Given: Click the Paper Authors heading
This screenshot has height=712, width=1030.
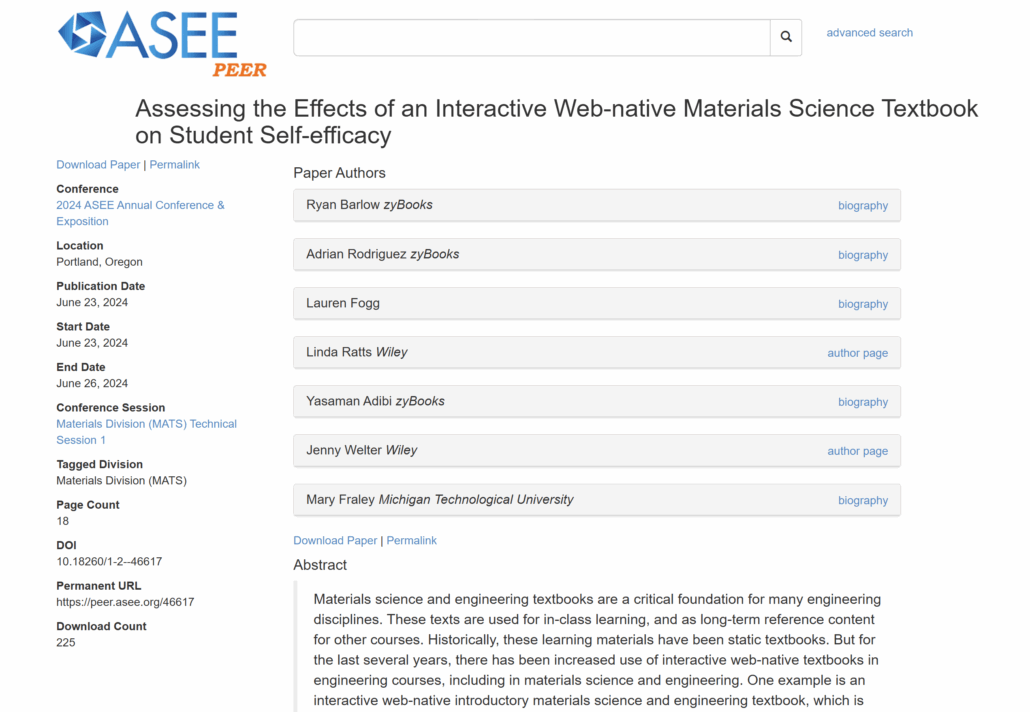Looking at the screenshot, I should [339, 173].
